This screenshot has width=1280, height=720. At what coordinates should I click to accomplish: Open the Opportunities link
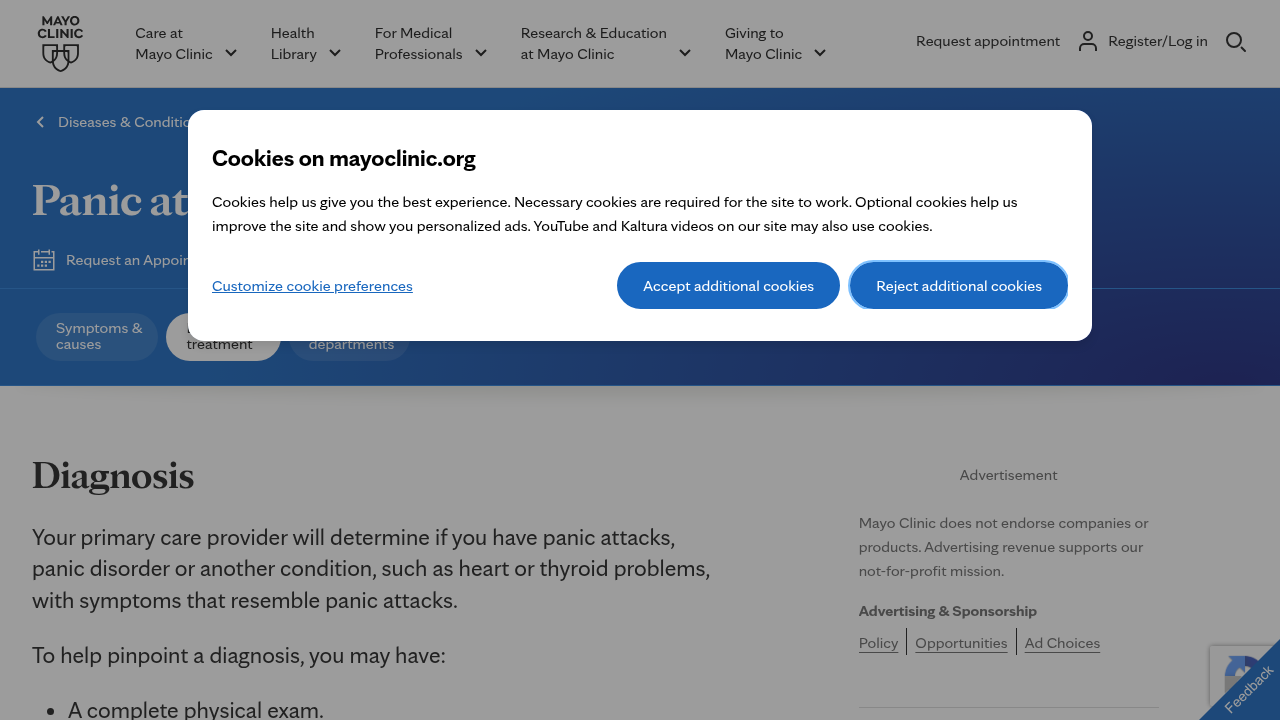[x=961, y=643]
